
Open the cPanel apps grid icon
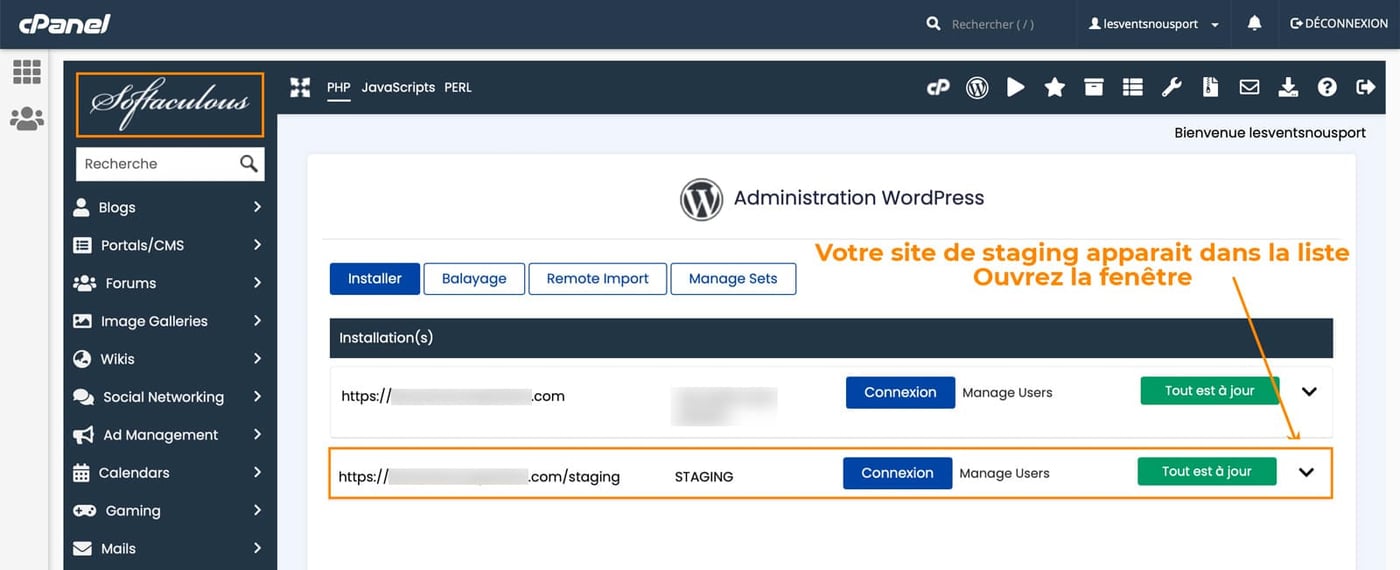[x=27, y=71]
